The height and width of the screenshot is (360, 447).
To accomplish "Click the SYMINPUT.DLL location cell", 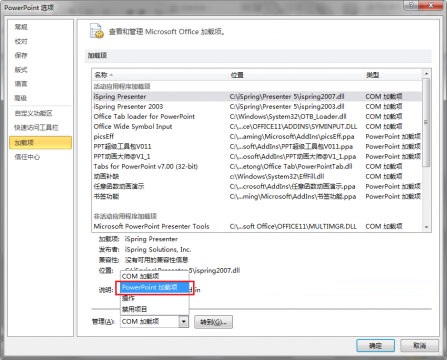I will click(x=293, y=127).
